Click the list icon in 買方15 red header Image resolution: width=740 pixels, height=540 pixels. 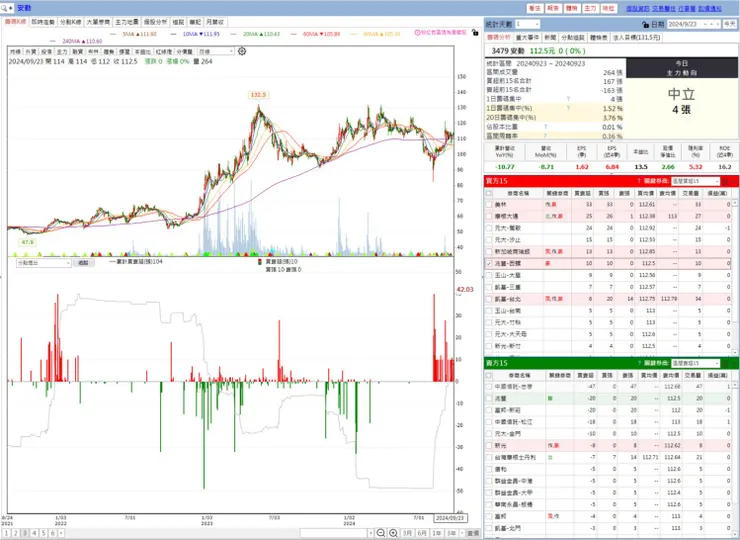[x=726, y=181]
